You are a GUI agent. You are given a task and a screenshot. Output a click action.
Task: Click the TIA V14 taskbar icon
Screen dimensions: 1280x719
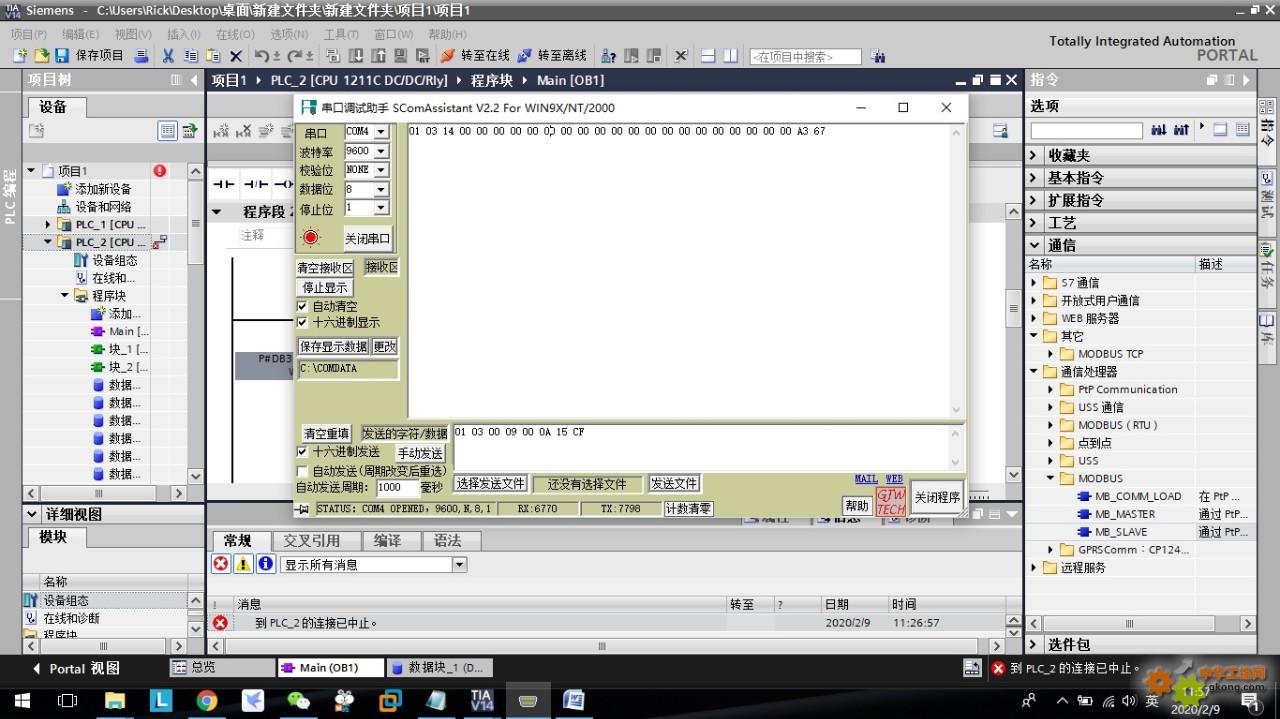point(482,700)
